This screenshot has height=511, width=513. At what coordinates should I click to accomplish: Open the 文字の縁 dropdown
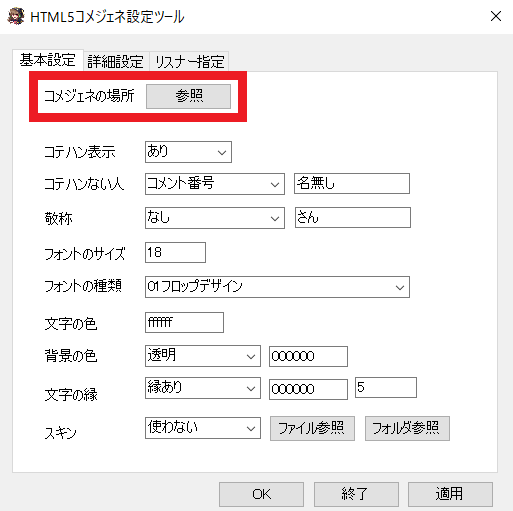[x=203, y=388]
